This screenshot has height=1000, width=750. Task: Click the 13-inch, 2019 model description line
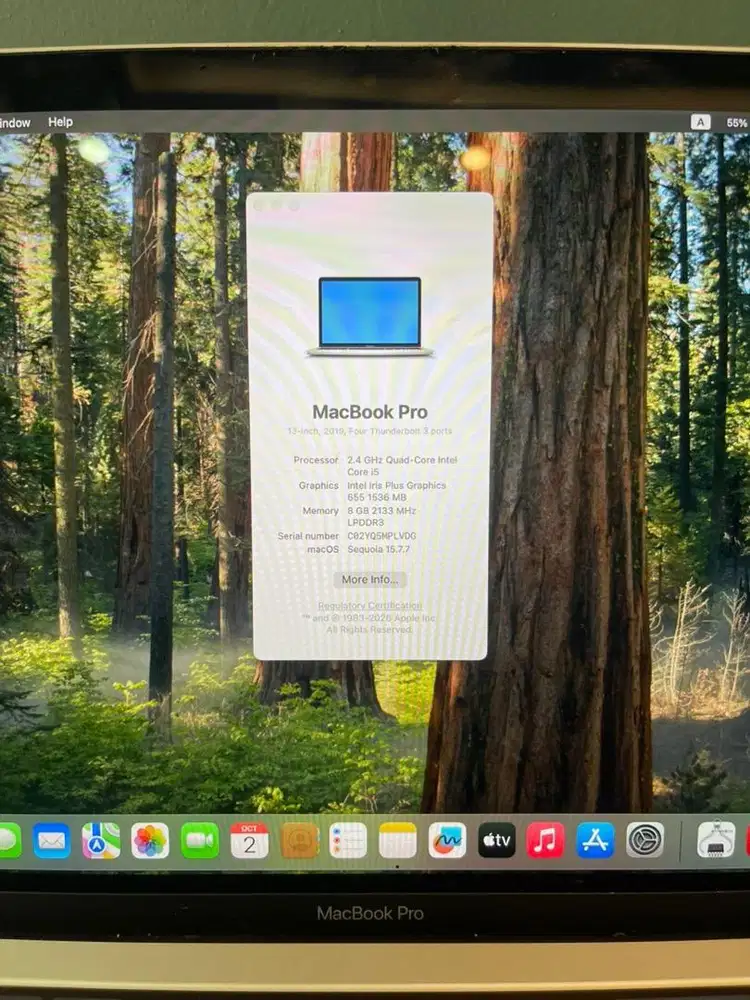(370, 431)
